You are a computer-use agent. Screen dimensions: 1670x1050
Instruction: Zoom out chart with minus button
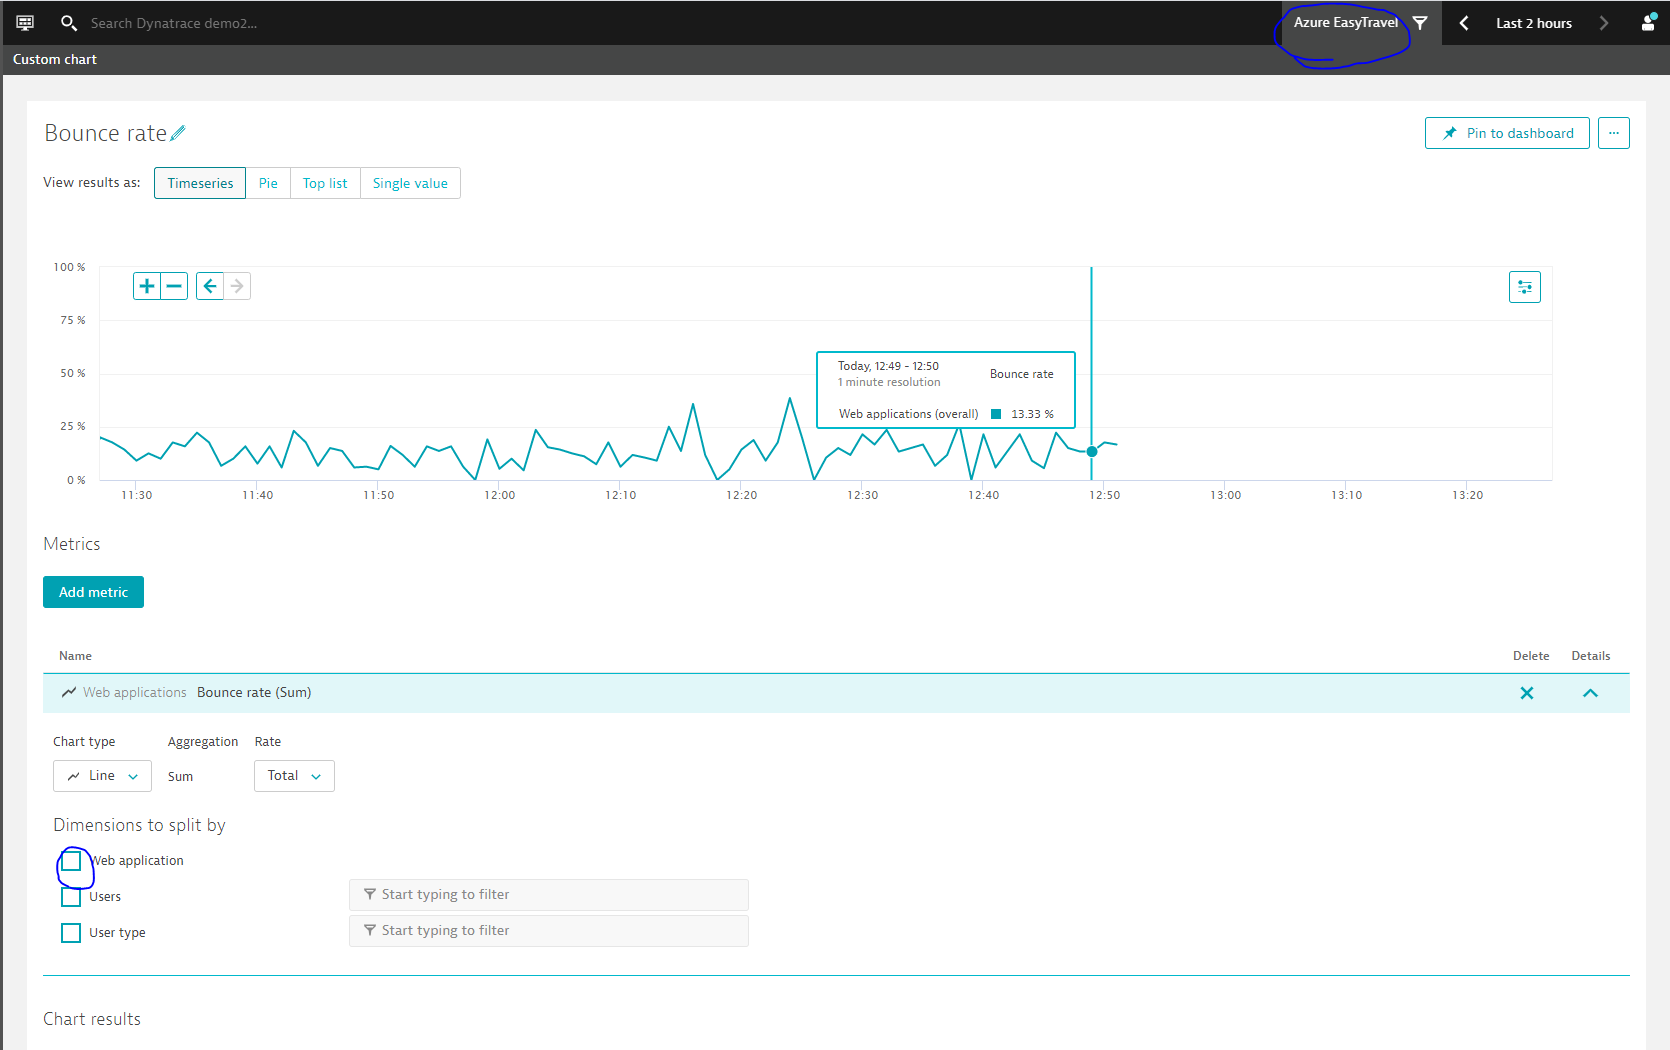(x=174, y=286)
